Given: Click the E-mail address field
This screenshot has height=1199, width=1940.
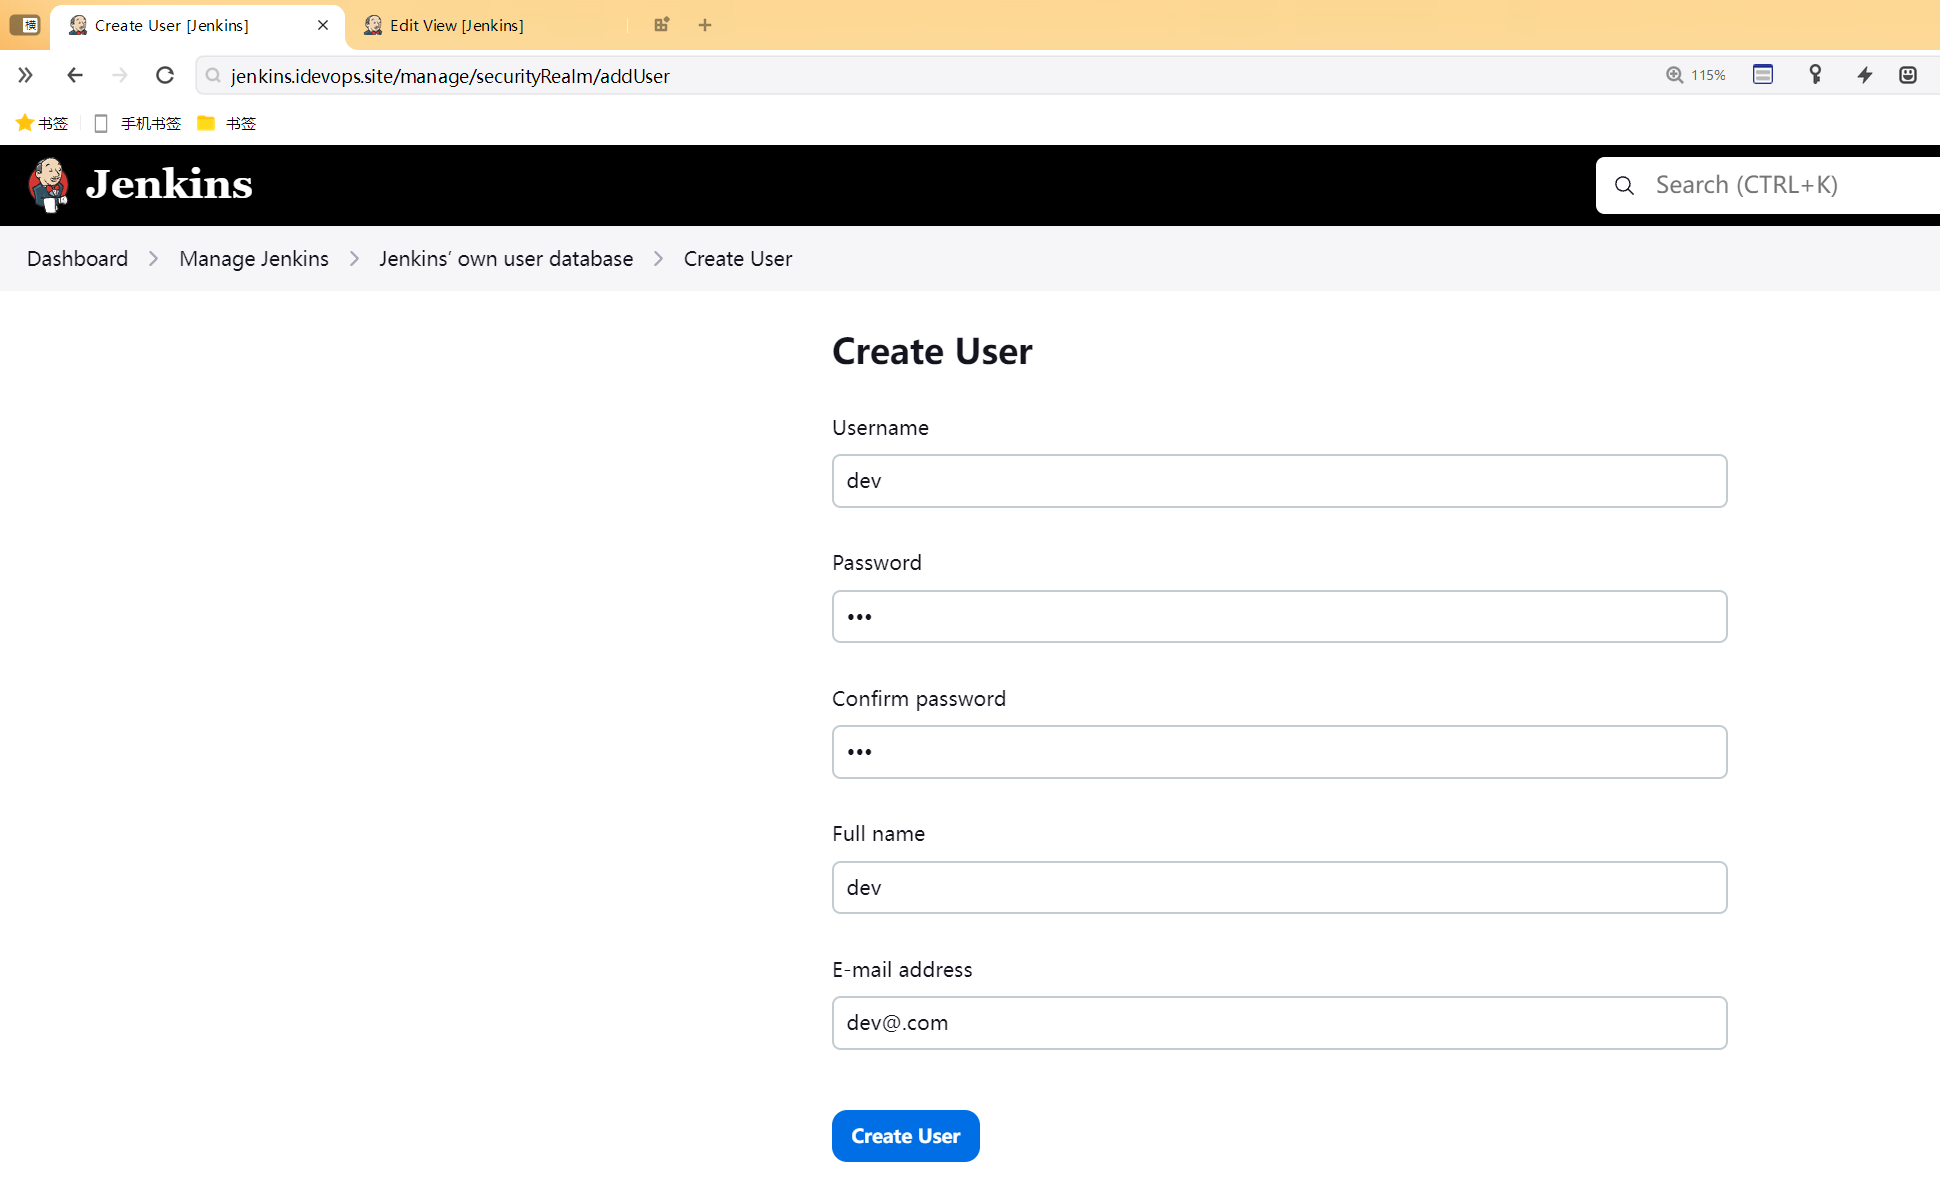Looking at the screenshot, I should 1279,1023.
